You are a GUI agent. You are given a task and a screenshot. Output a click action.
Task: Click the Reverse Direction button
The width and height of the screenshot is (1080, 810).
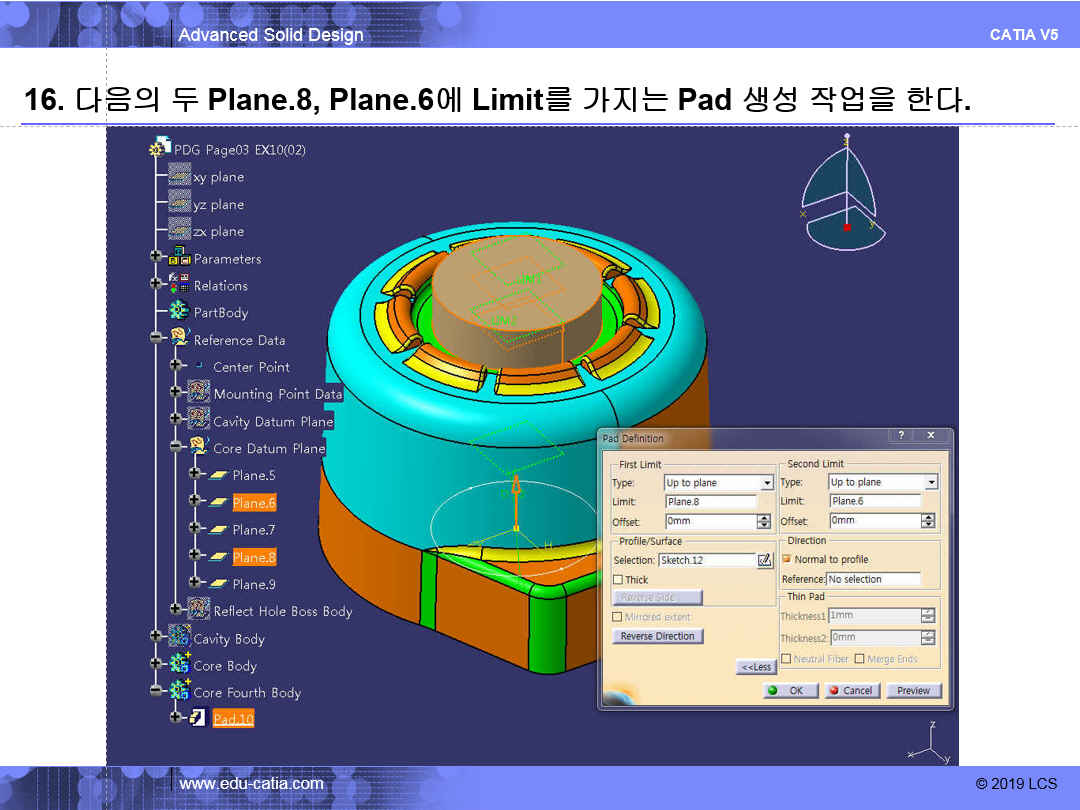pos(657,636)
